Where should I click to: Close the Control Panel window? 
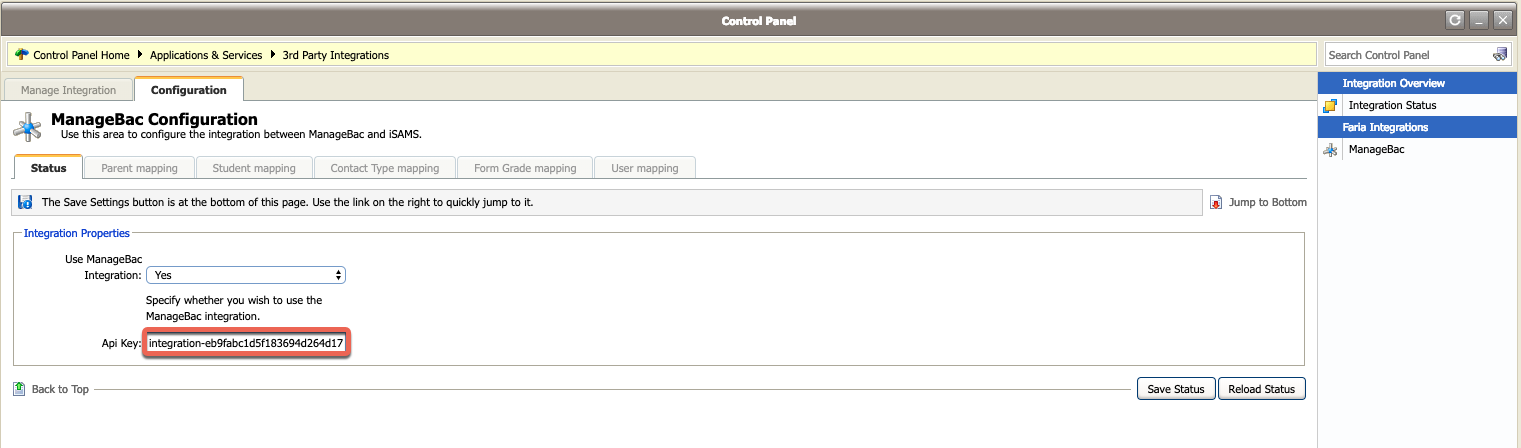coord(1503,20)
